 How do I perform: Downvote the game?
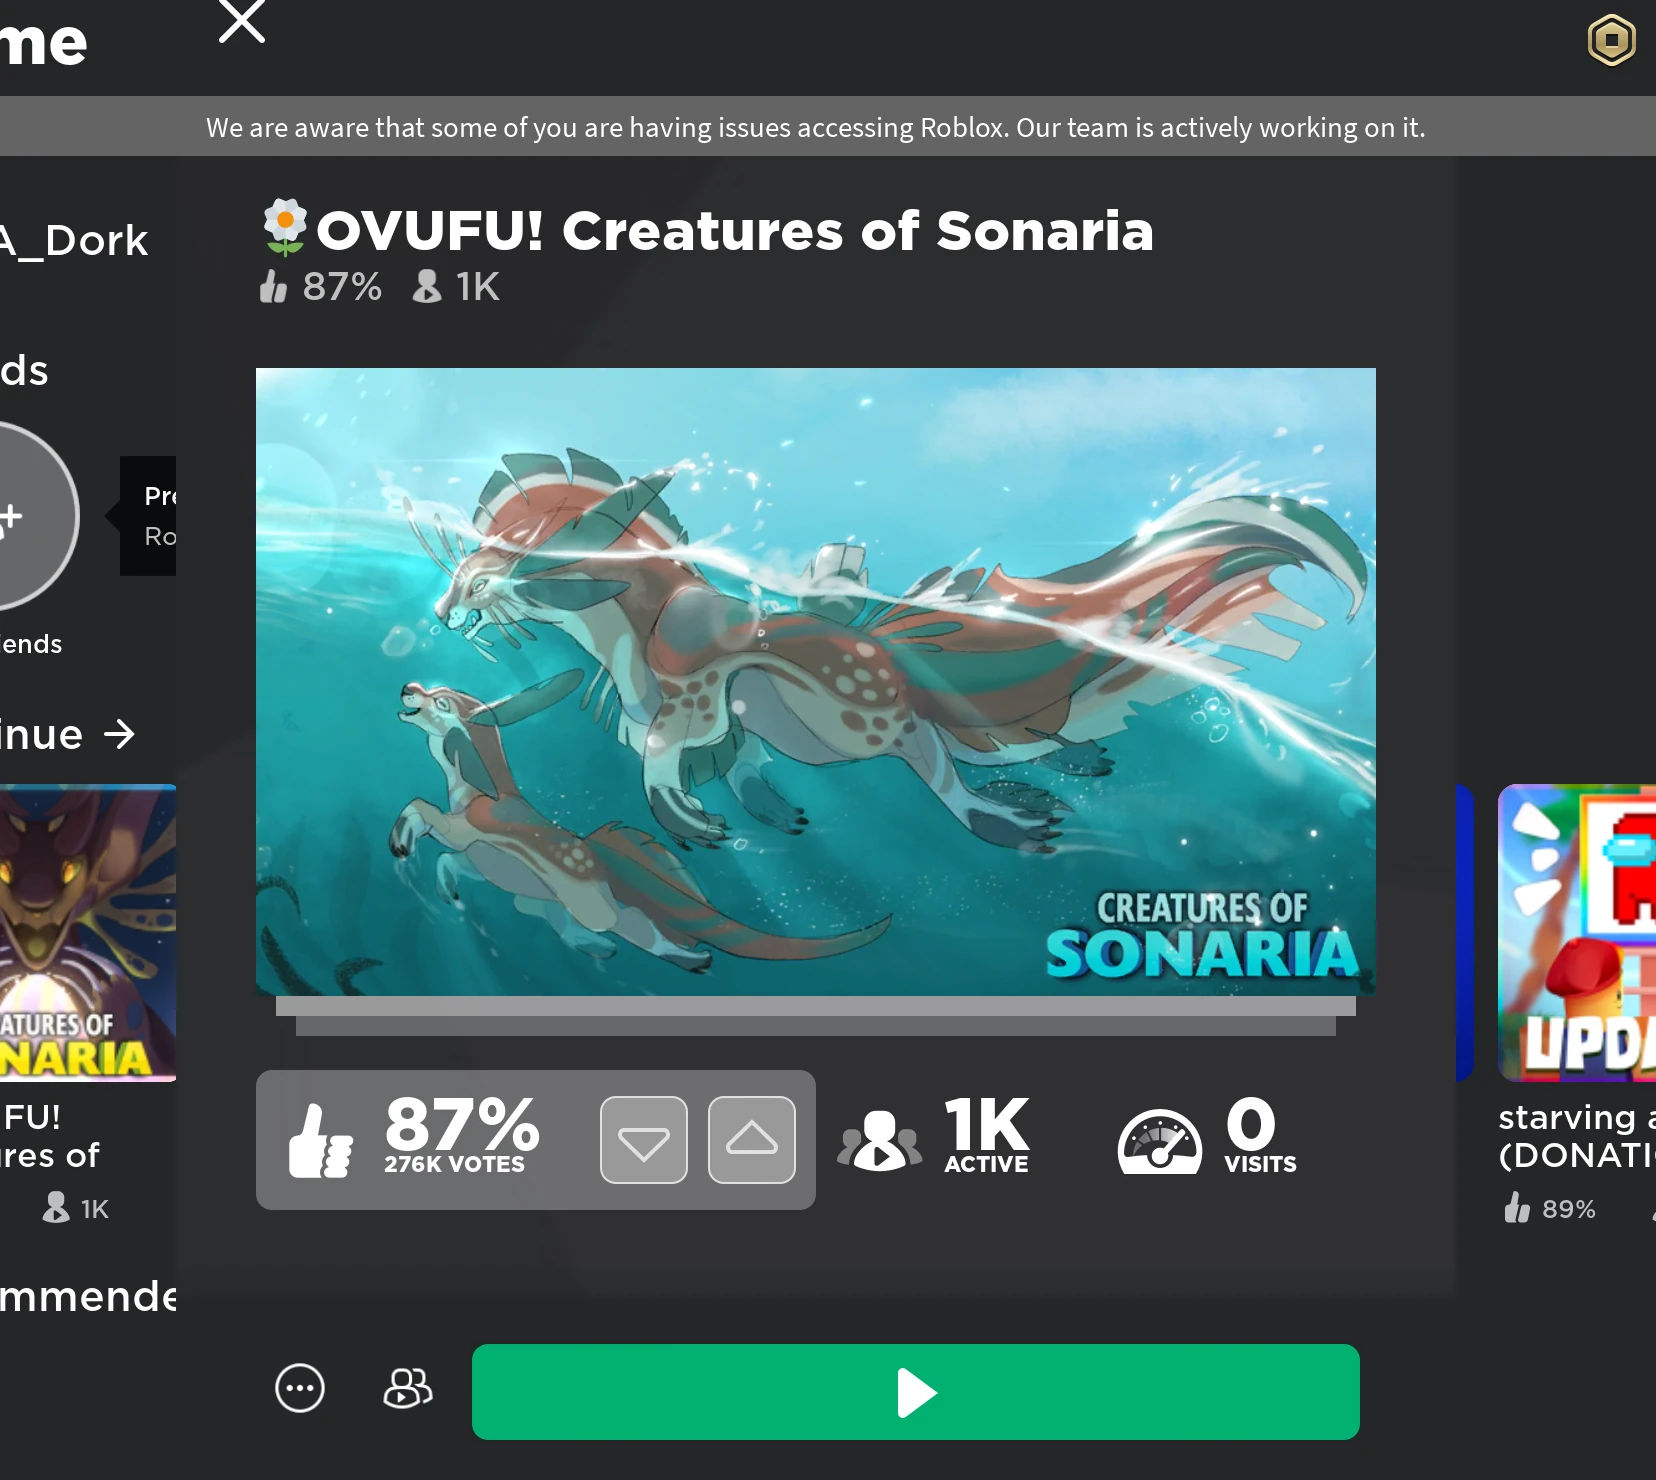click(x=644, y=1139)
